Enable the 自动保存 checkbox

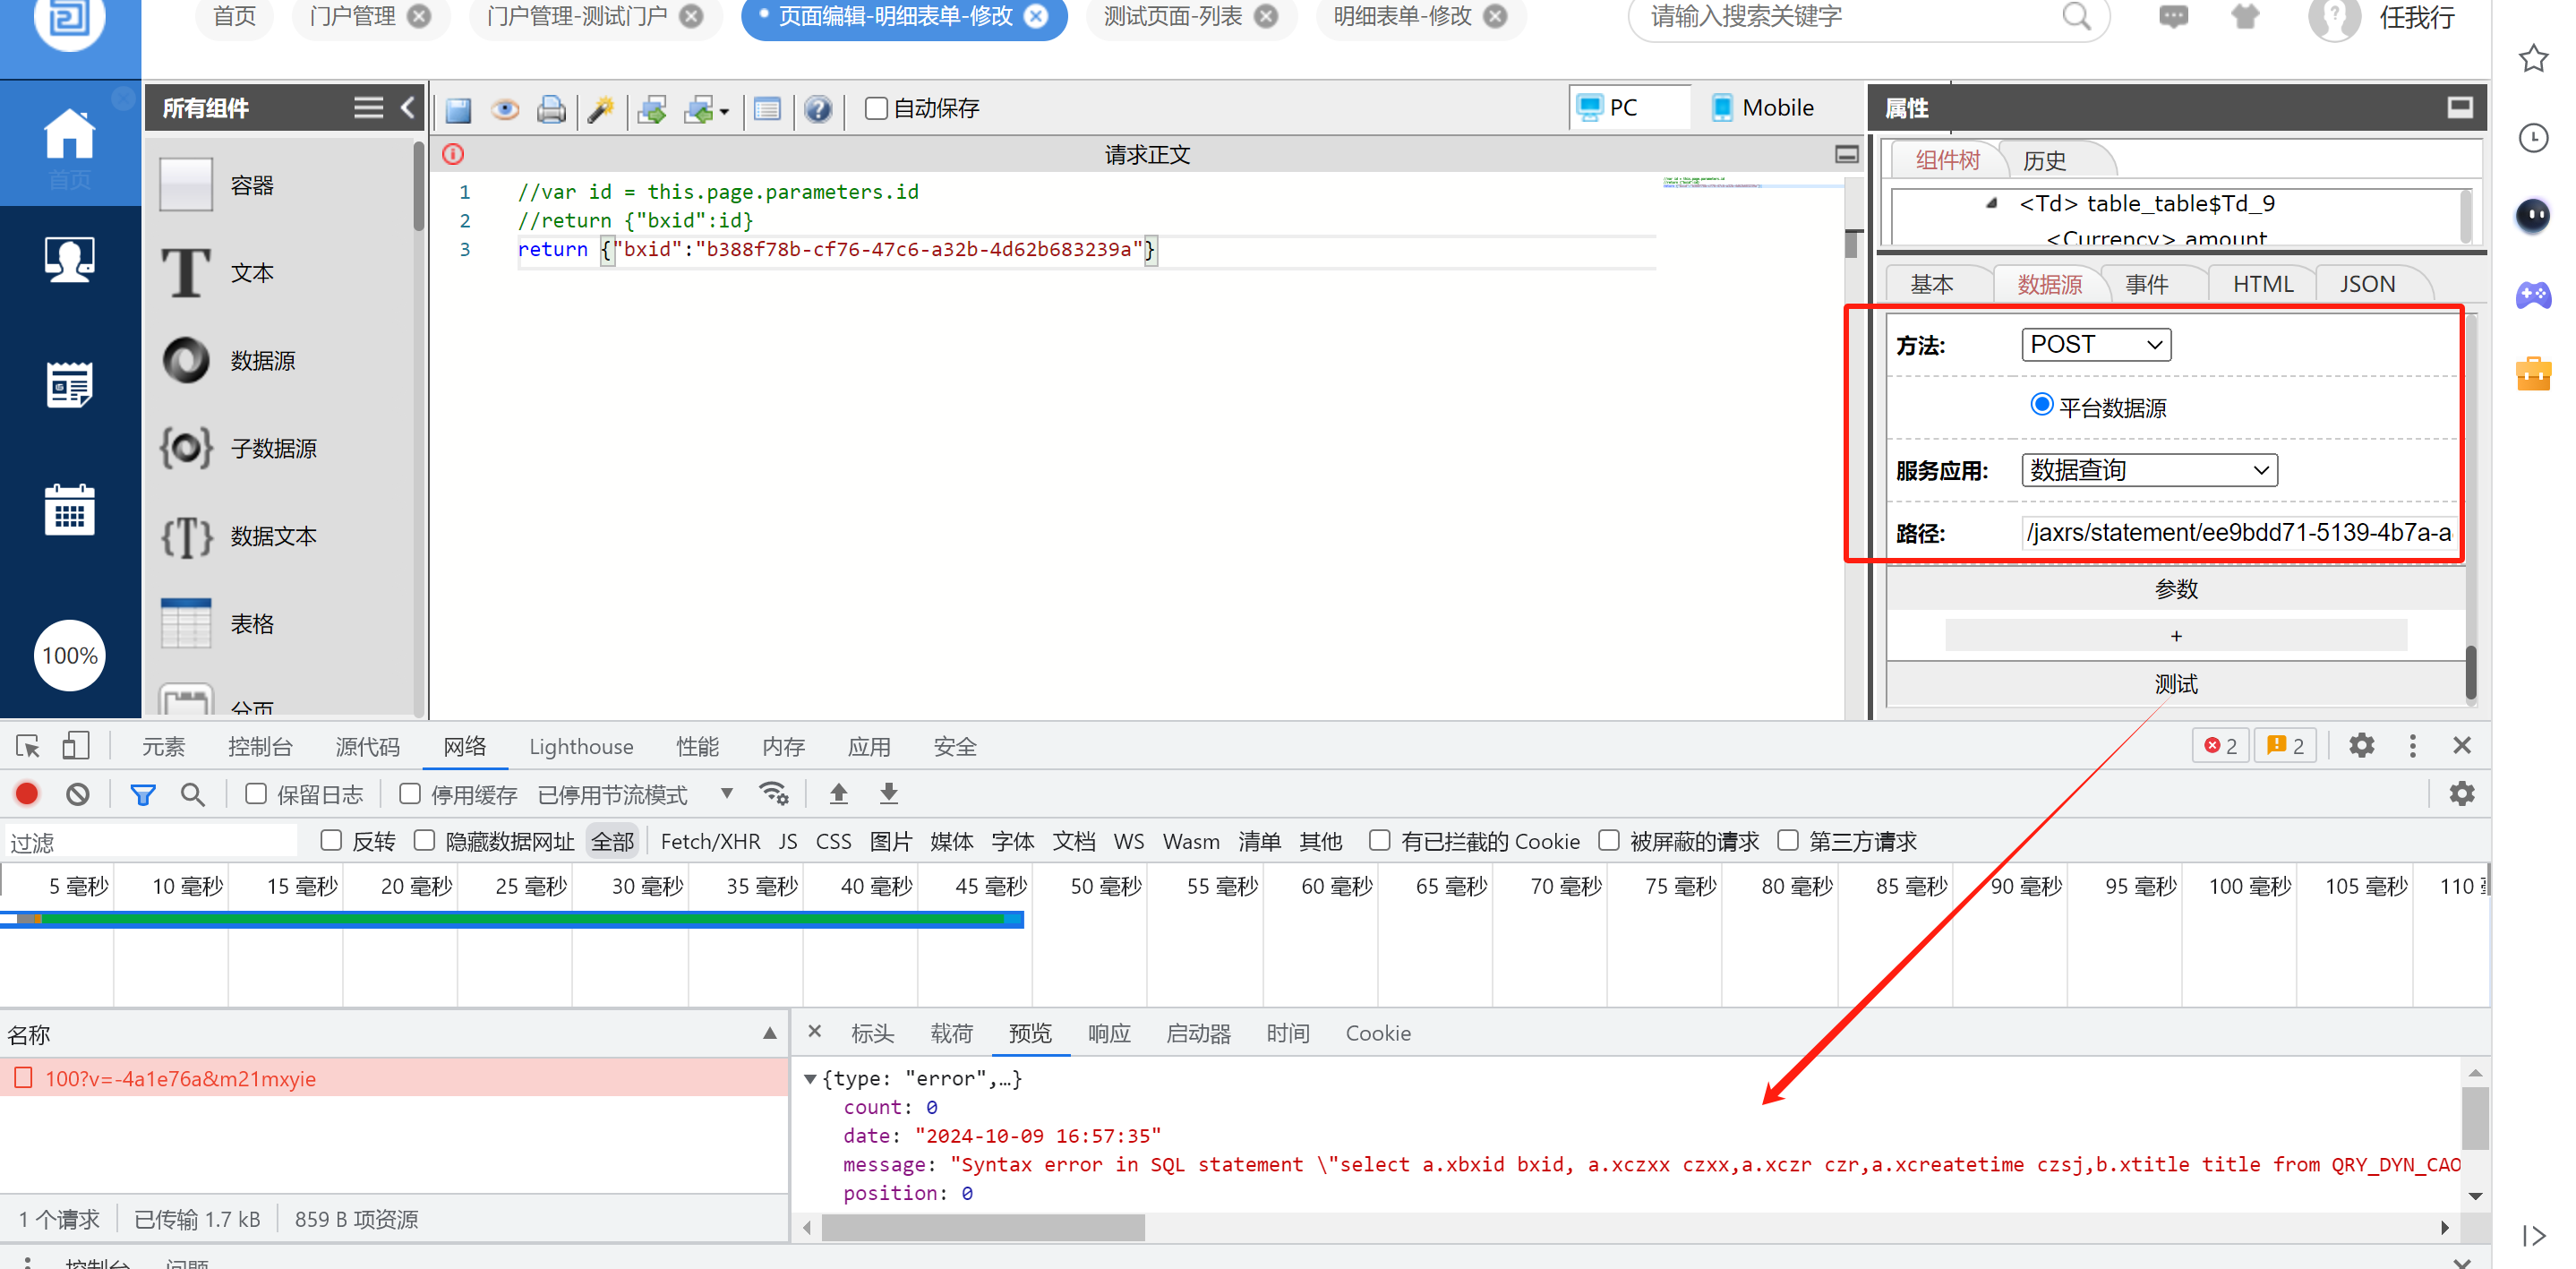coord(876,108)
